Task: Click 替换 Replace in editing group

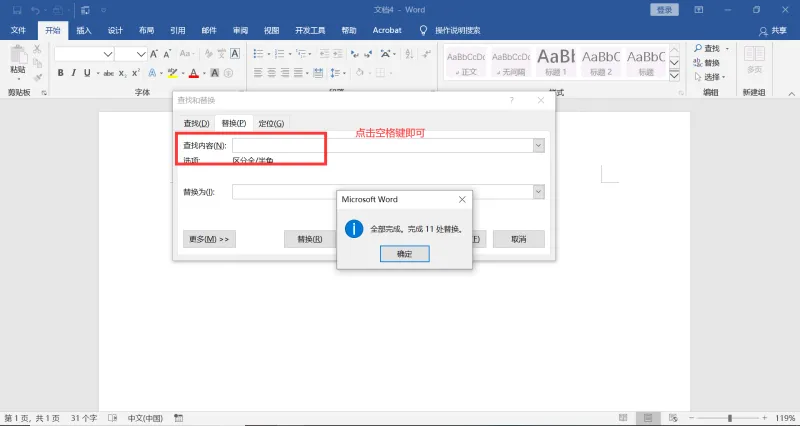Action: pos(707,63)
